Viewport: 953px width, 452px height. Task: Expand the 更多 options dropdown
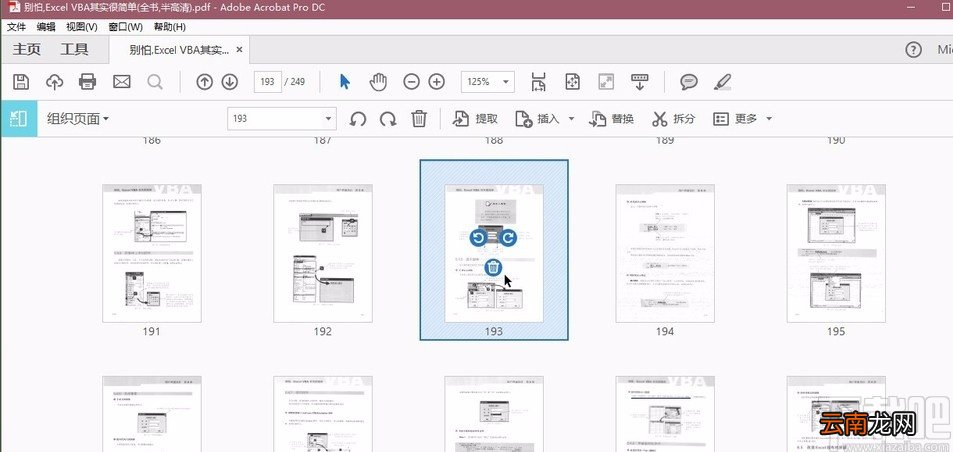click(x=769, y=118)
